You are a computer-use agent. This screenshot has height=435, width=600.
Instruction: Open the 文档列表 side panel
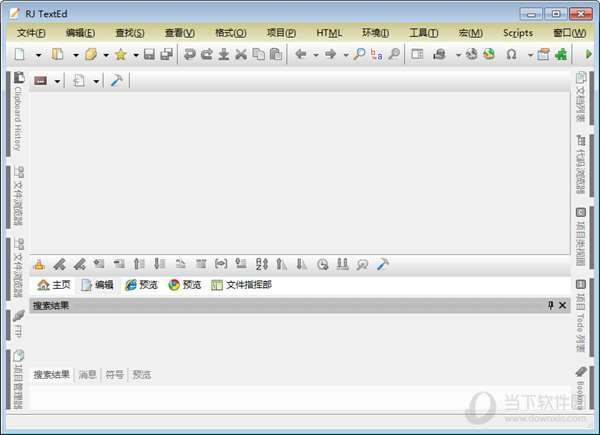[580, 97]
